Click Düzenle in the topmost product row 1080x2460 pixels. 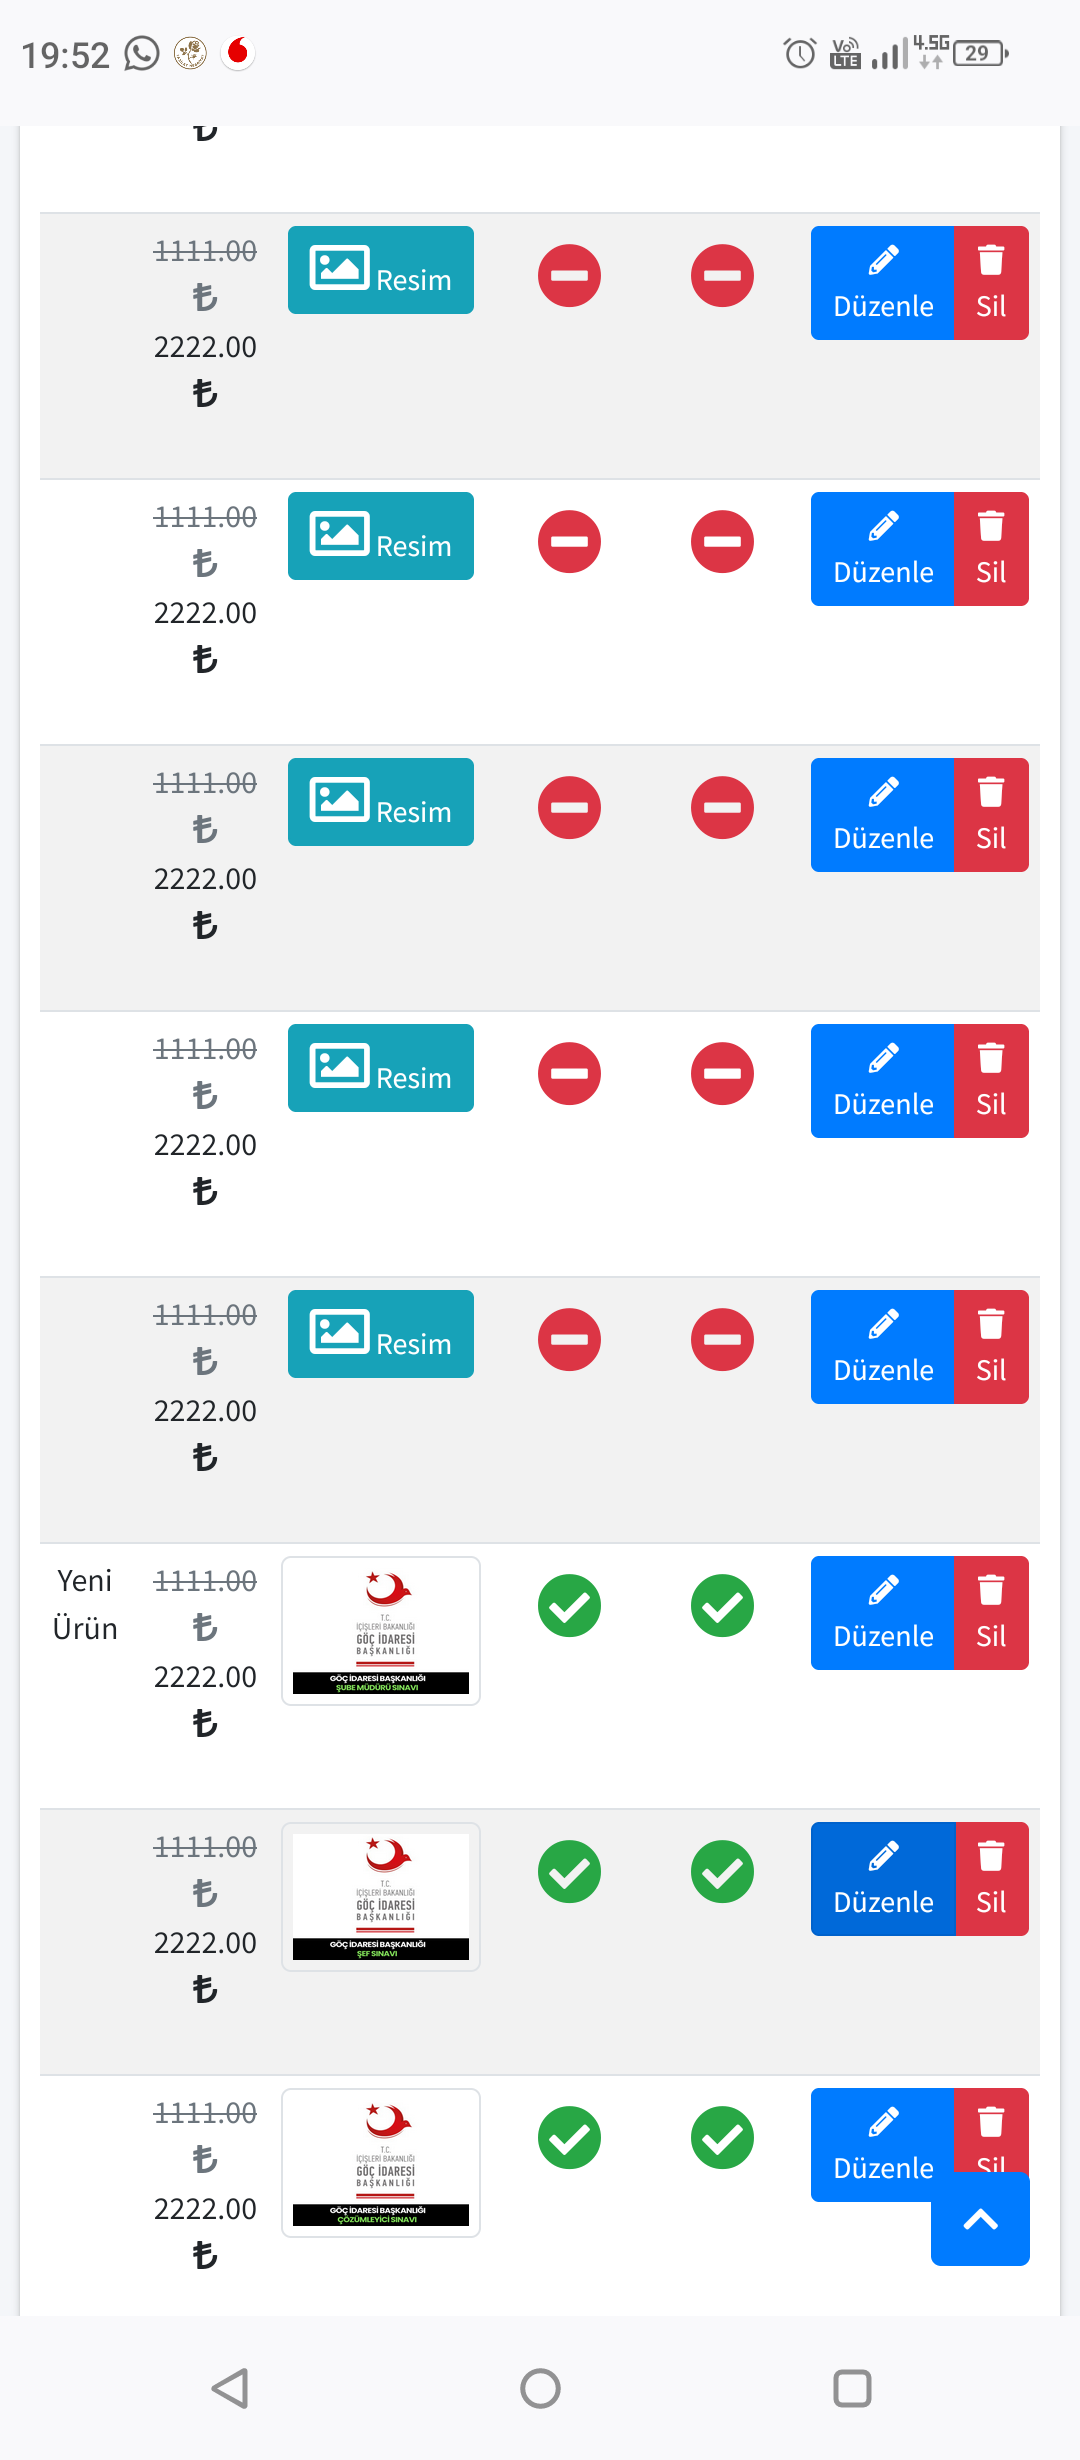(883, 282)
